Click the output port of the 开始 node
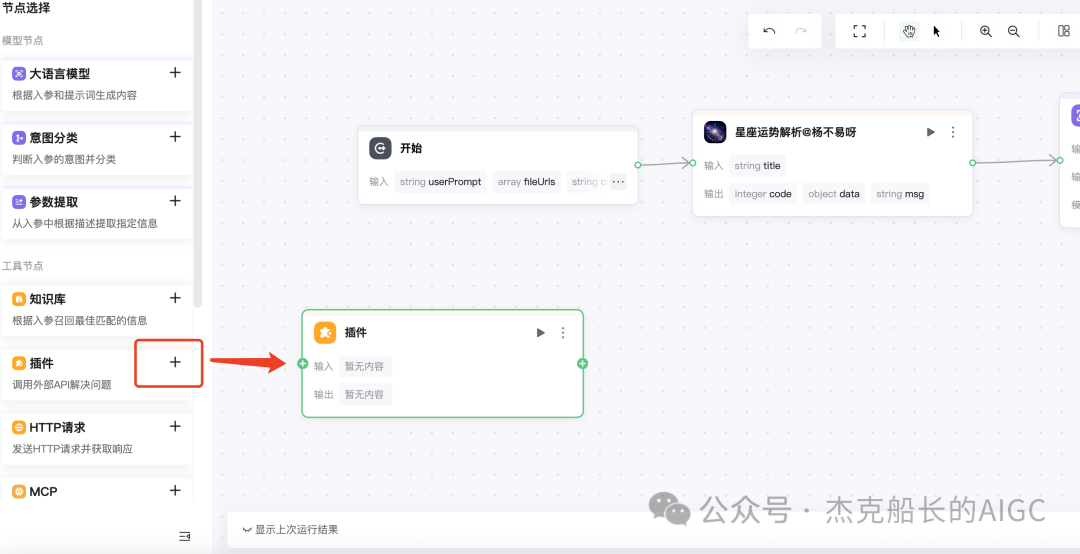This screenshot has width=1080, height=554. pyautogui.click(x=638, y=165)
